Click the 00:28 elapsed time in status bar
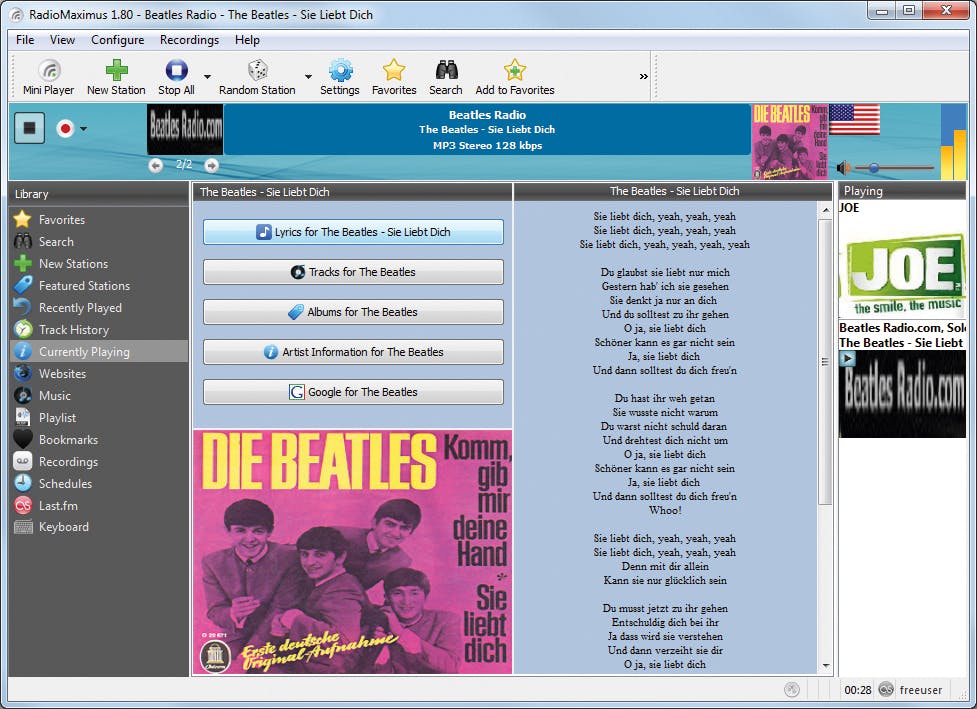 click(857, 690)
